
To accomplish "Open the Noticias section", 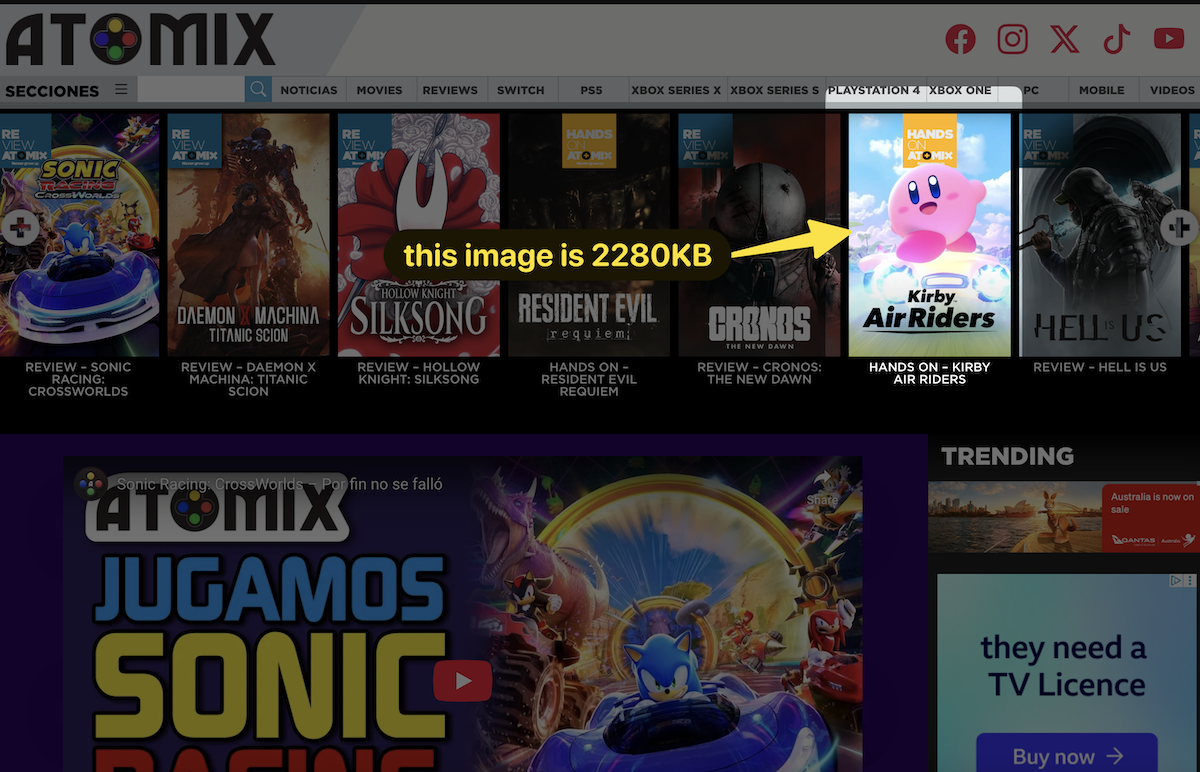I will coord(309,90).
